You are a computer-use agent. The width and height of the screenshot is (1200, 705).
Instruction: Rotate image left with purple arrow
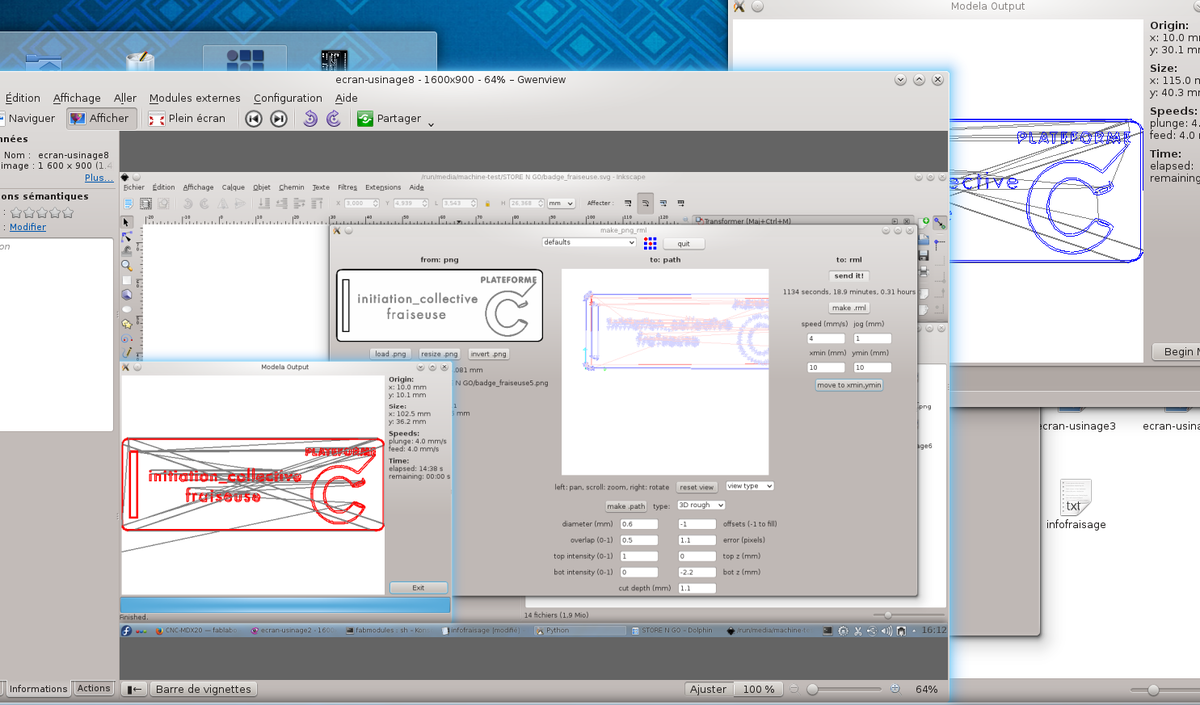(310, 118)
